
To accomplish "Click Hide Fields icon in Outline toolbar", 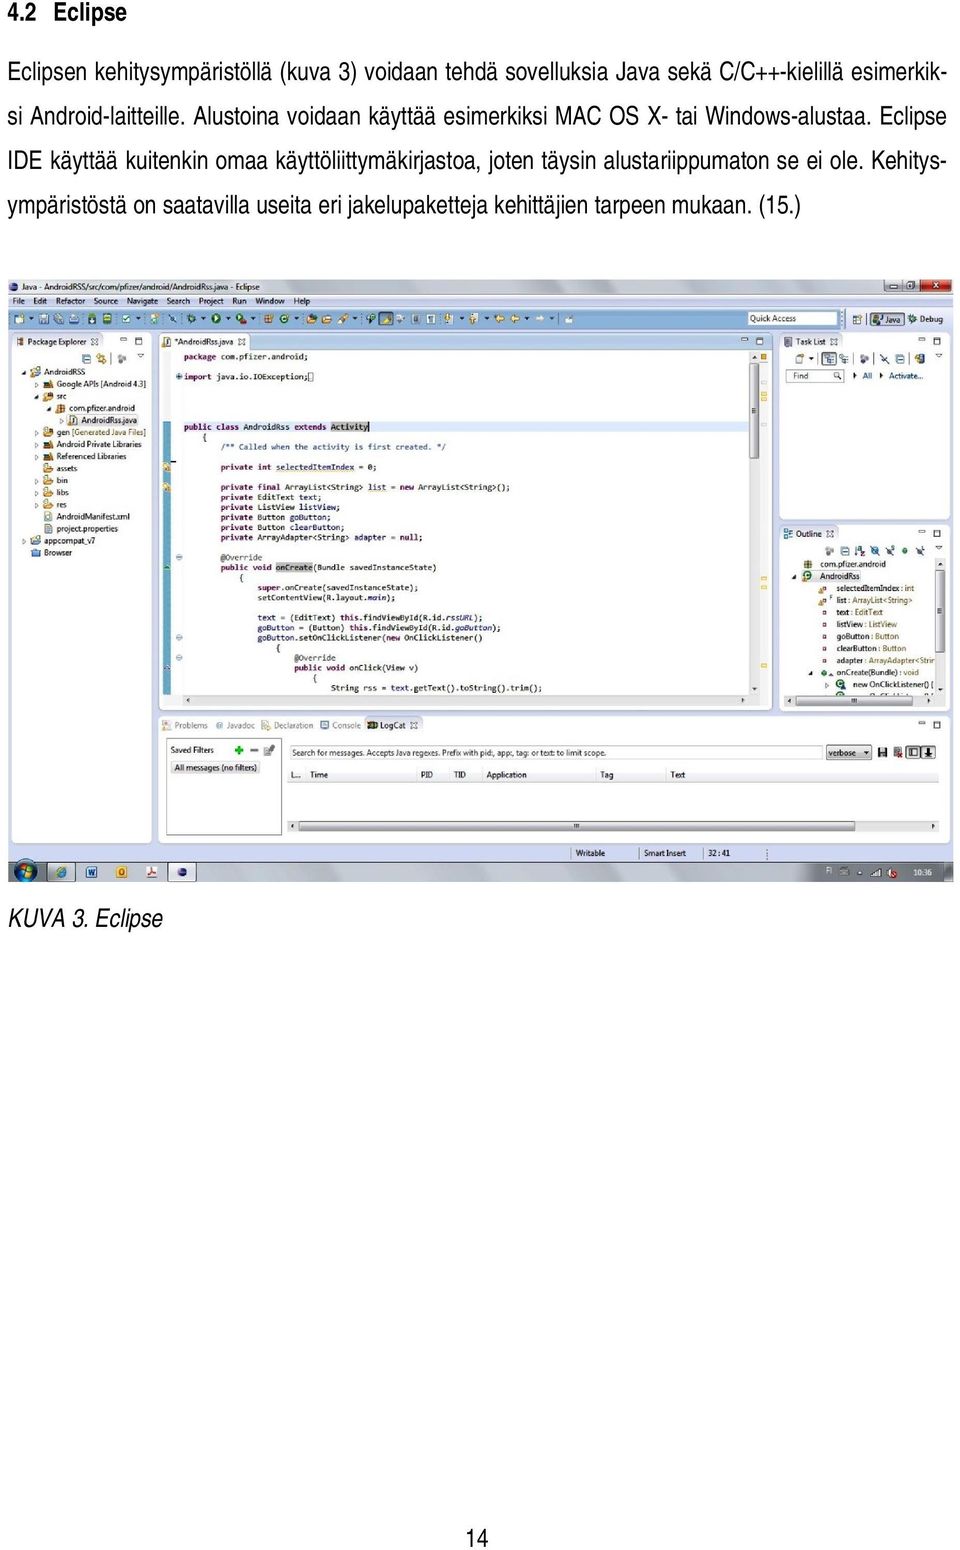I will click(875, 551).
